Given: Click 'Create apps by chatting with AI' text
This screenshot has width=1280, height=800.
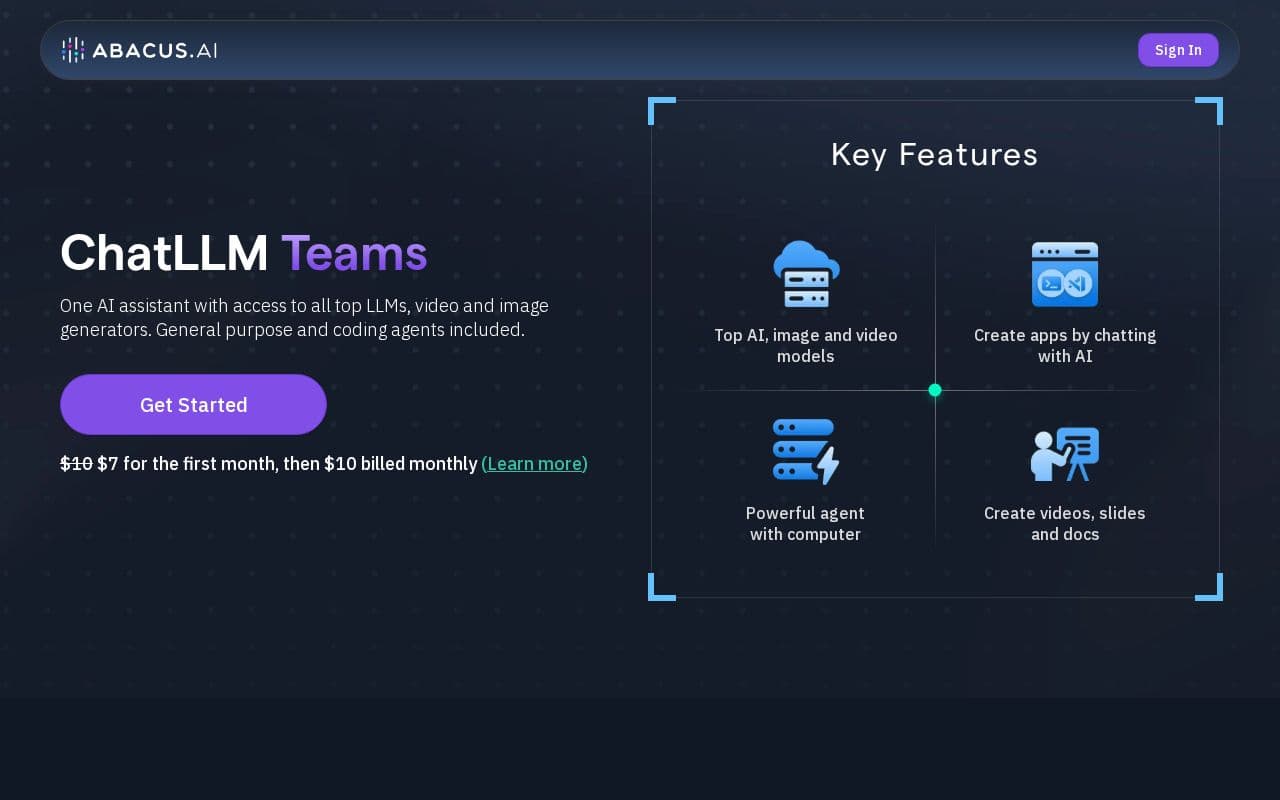Looking at the screenshot, I should click(1065, 345).
